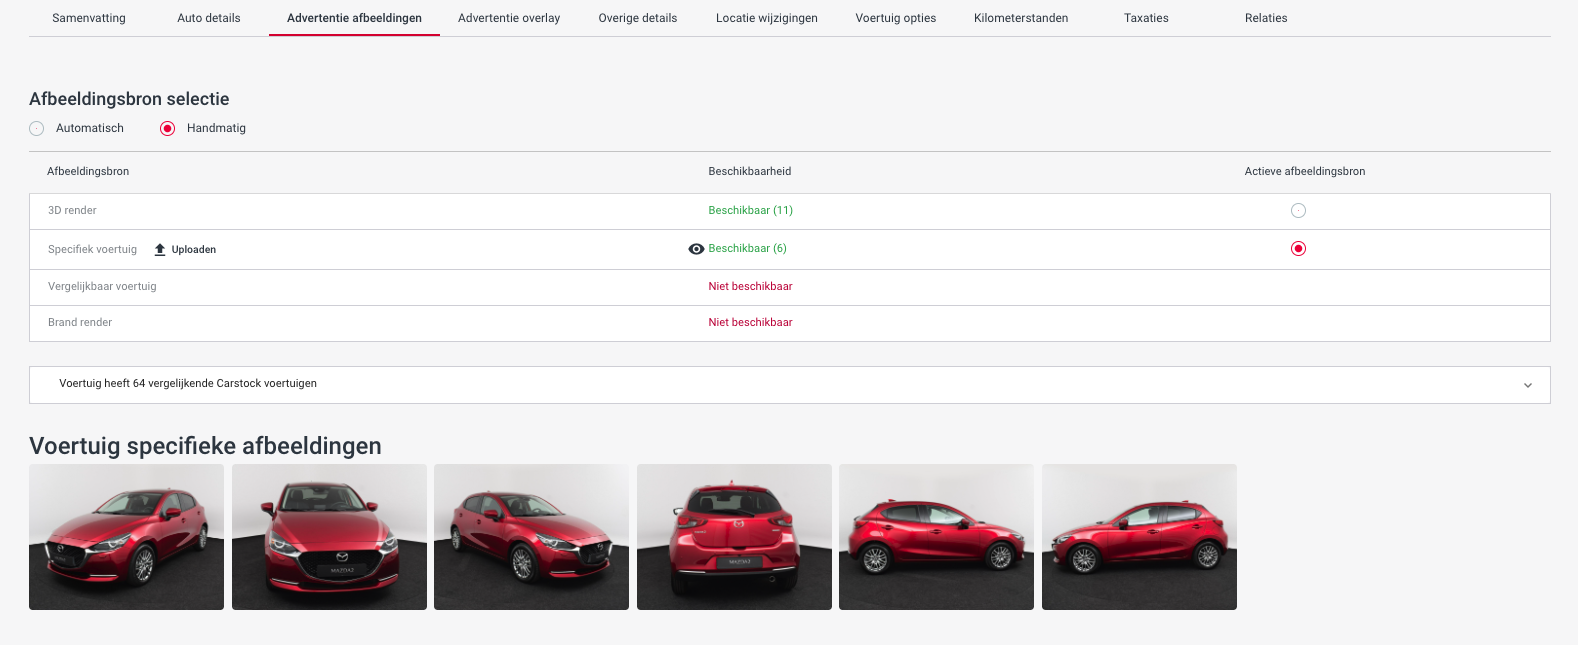Image resolution: width=1578 pixels, height=645 pixels.
Task: Expand the 64 vergelijkende Carstock voertuigen panel
Action: point(188,384)
